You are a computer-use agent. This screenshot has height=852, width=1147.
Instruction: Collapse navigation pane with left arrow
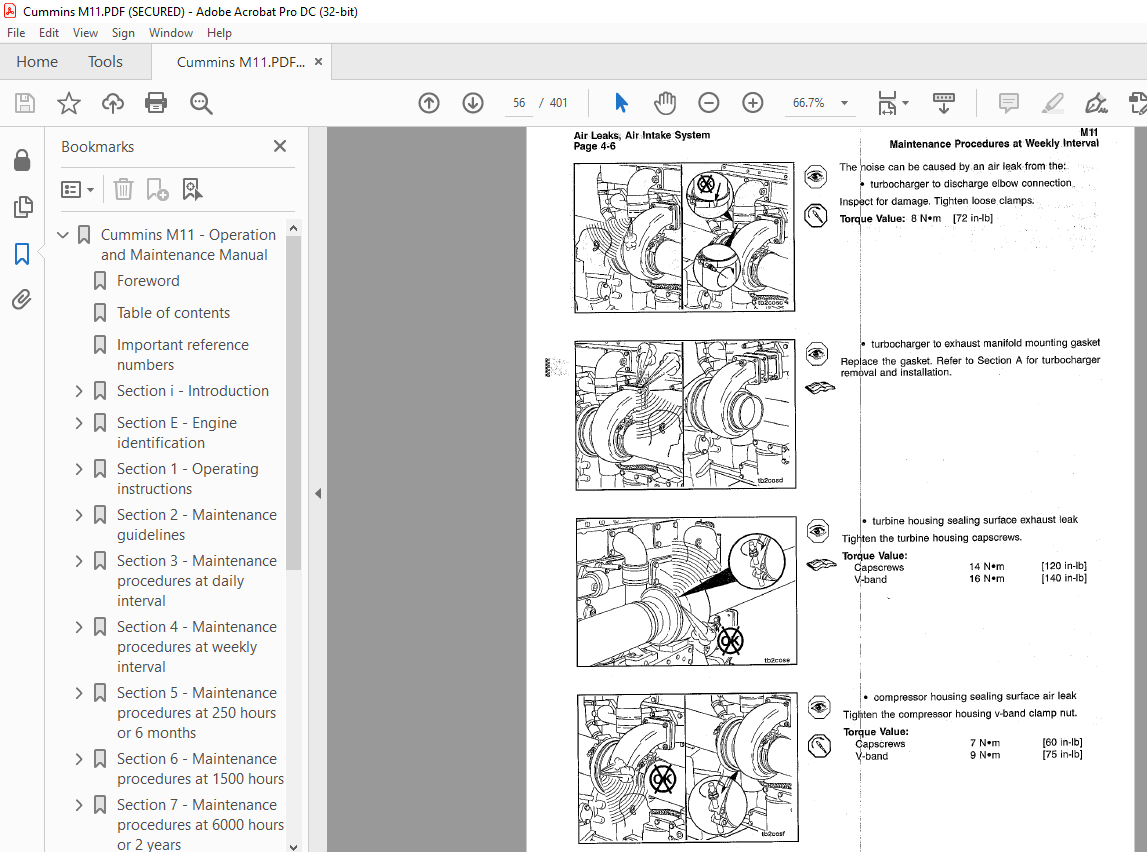(317, 494)
